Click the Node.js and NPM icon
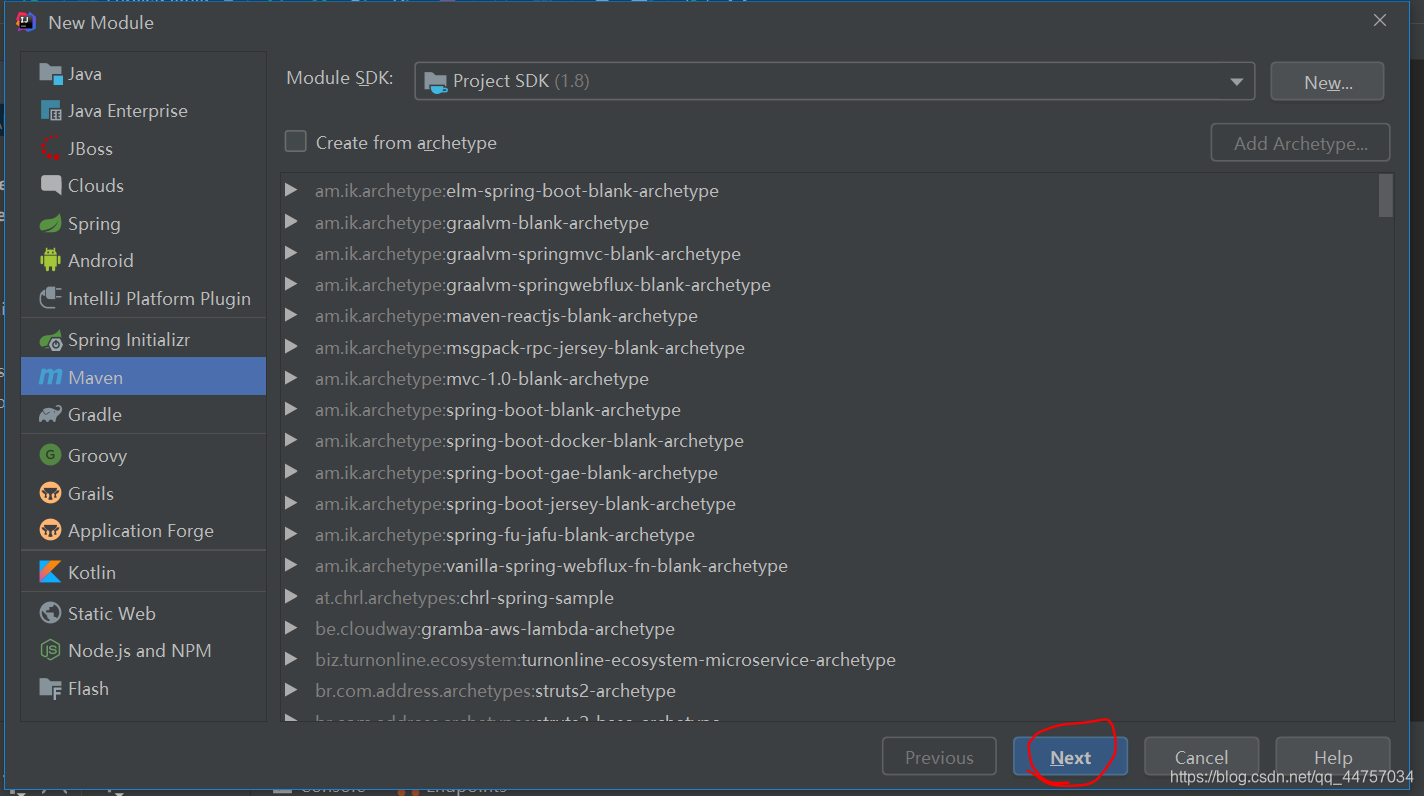 [51, 650]
